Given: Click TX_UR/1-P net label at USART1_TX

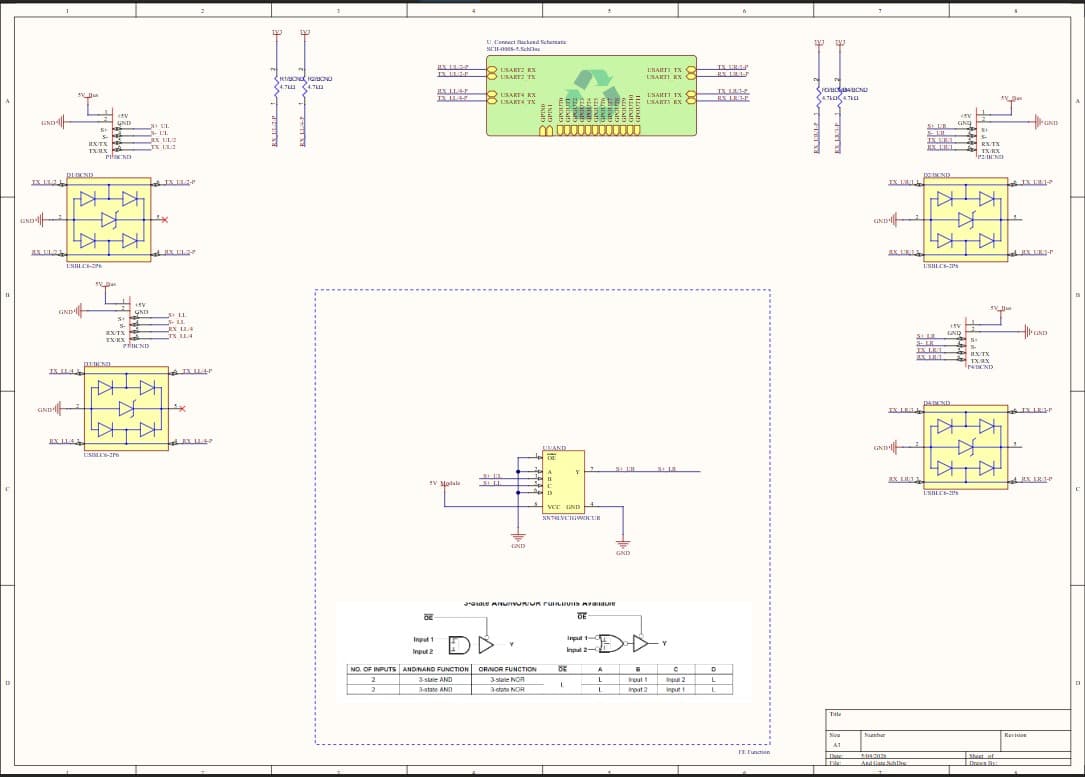Looking at the screenshot, I should [x=733, y=67].
